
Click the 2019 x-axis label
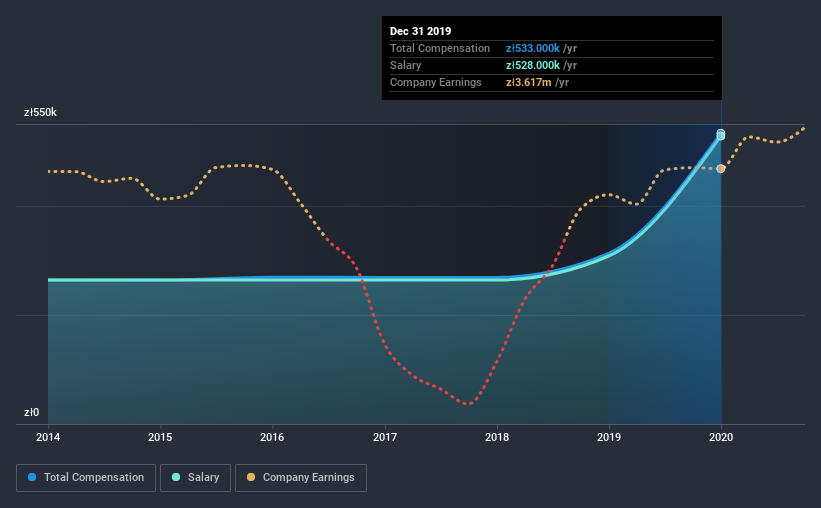[x=609, y=437]
